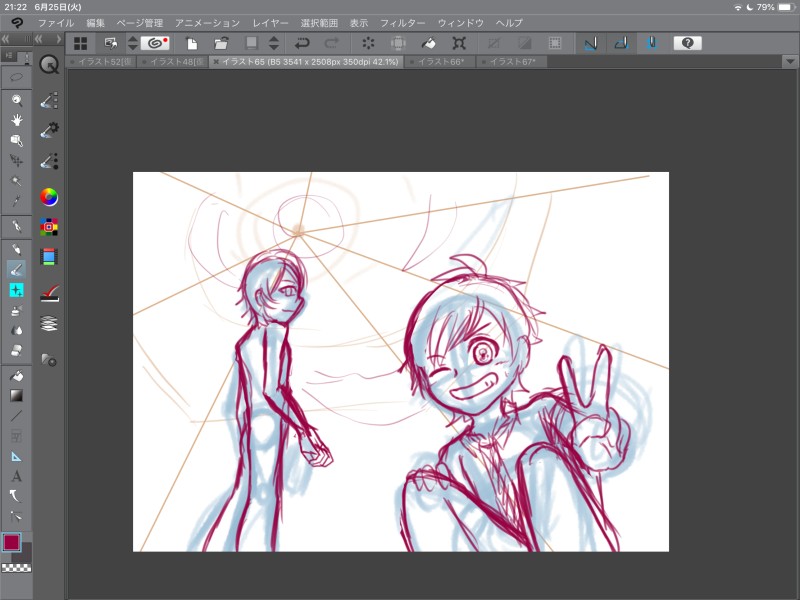Open the Color Wheel palette
The width and height of the screenshot is (800, 600).
49,197
